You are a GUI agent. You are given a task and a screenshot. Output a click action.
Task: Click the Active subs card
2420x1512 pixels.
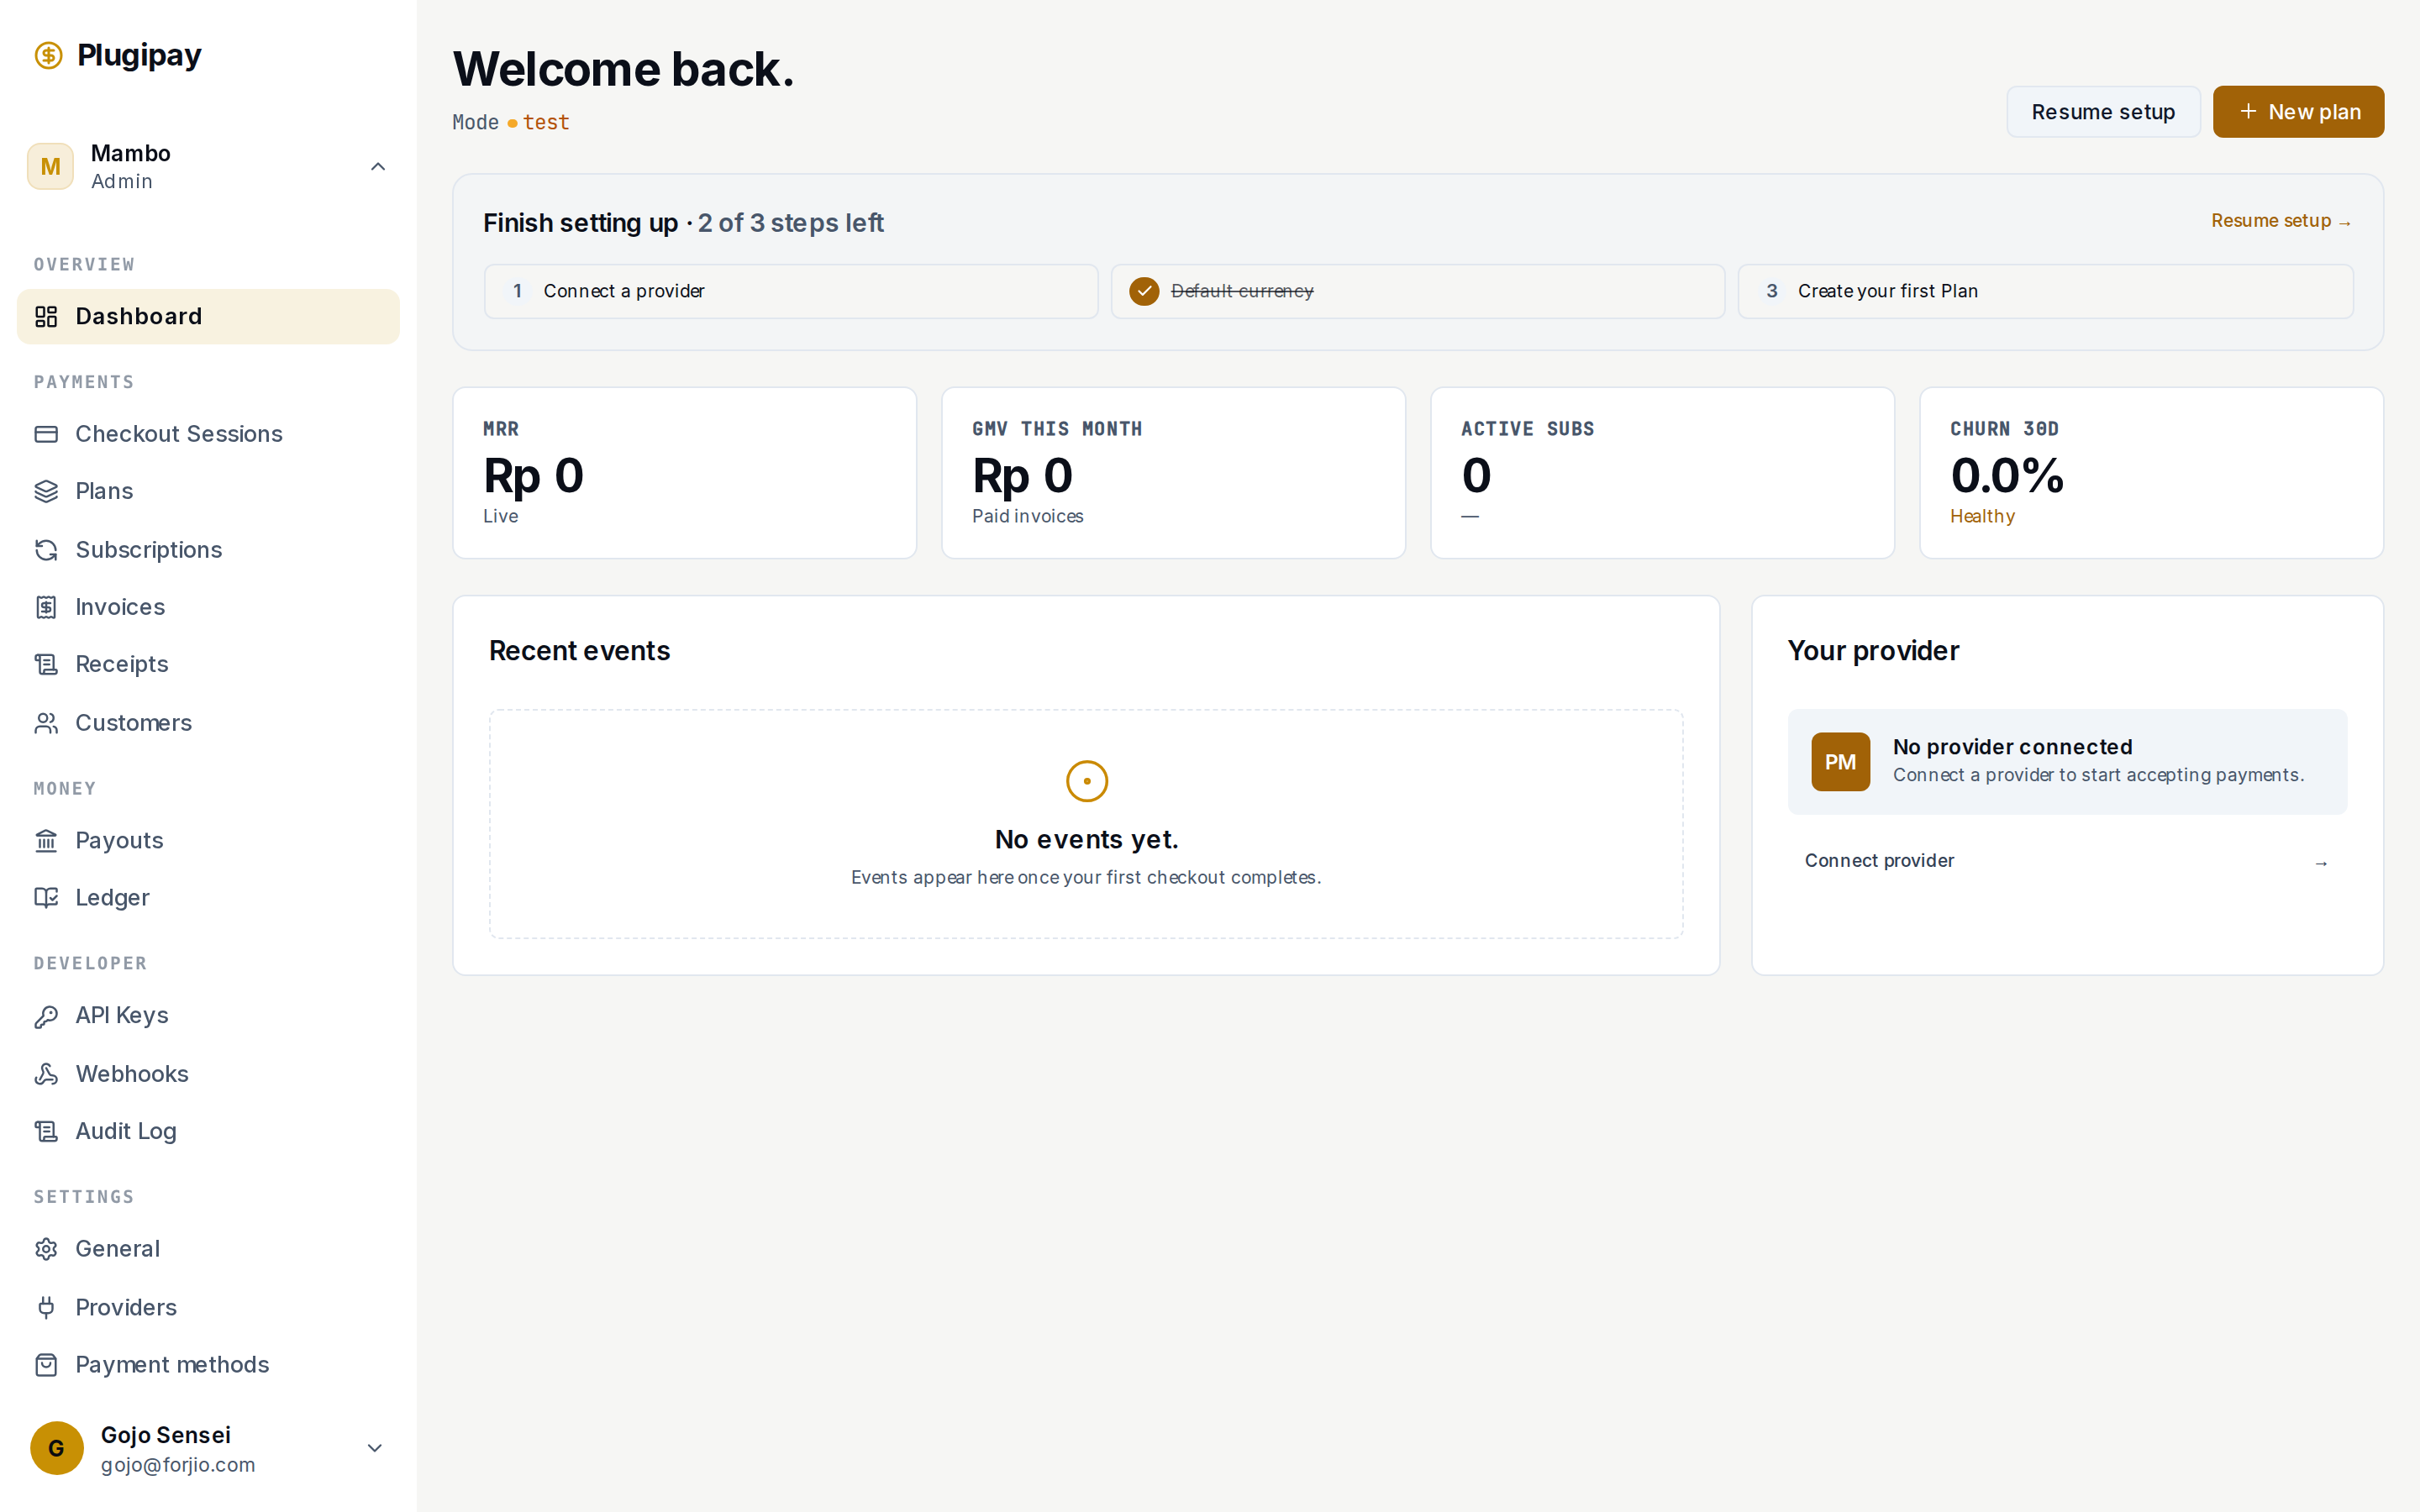pyautogui.click(x=1663, y=473)
